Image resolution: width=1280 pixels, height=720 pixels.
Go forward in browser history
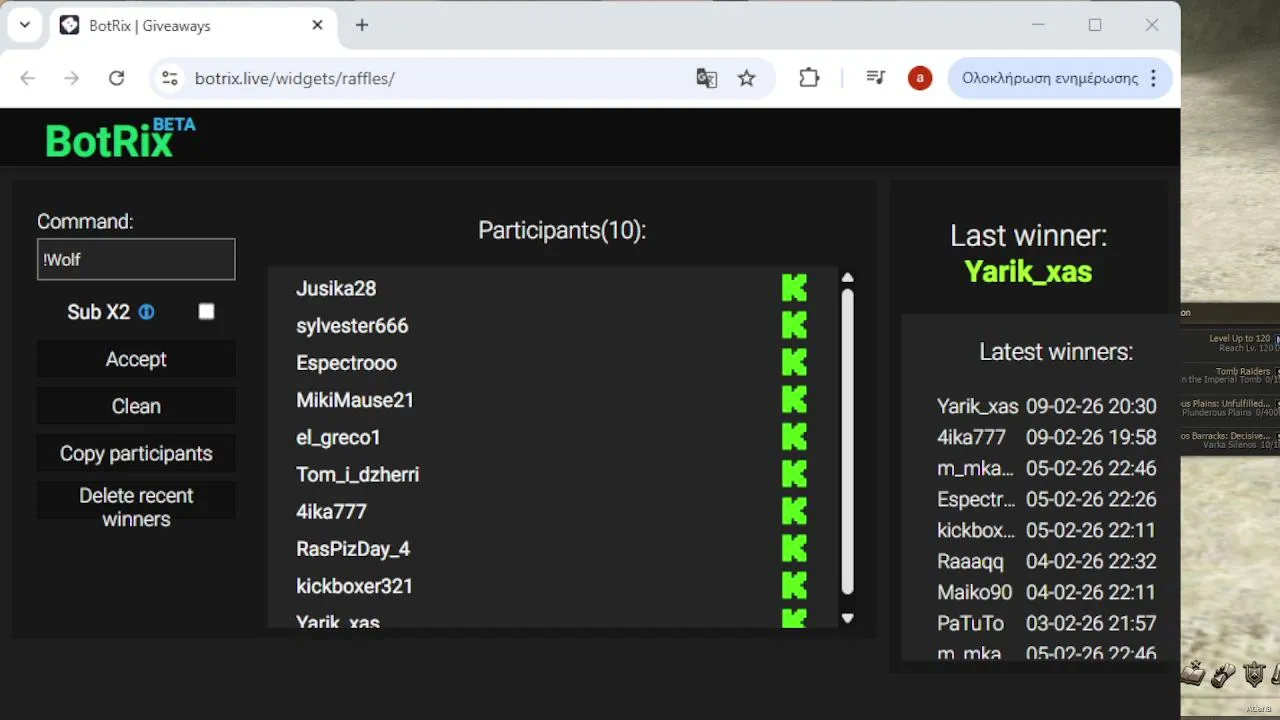[71, 78]
